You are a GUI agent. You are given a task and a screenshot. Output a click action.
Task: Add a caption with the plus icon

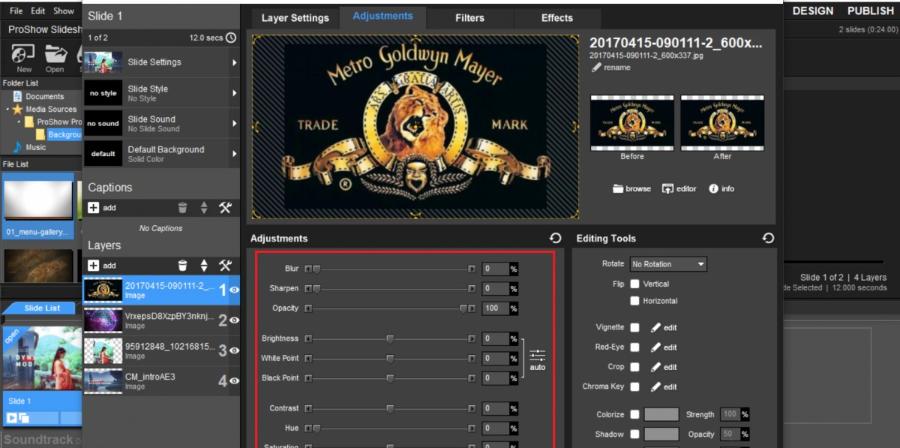click(94, 208)
